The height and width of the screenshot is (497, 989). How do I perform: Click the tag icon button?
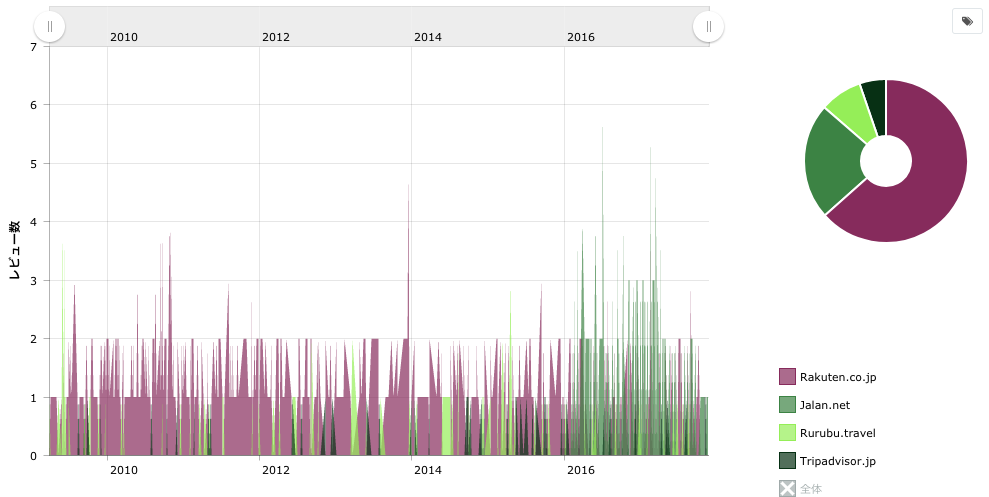point(967,21)
